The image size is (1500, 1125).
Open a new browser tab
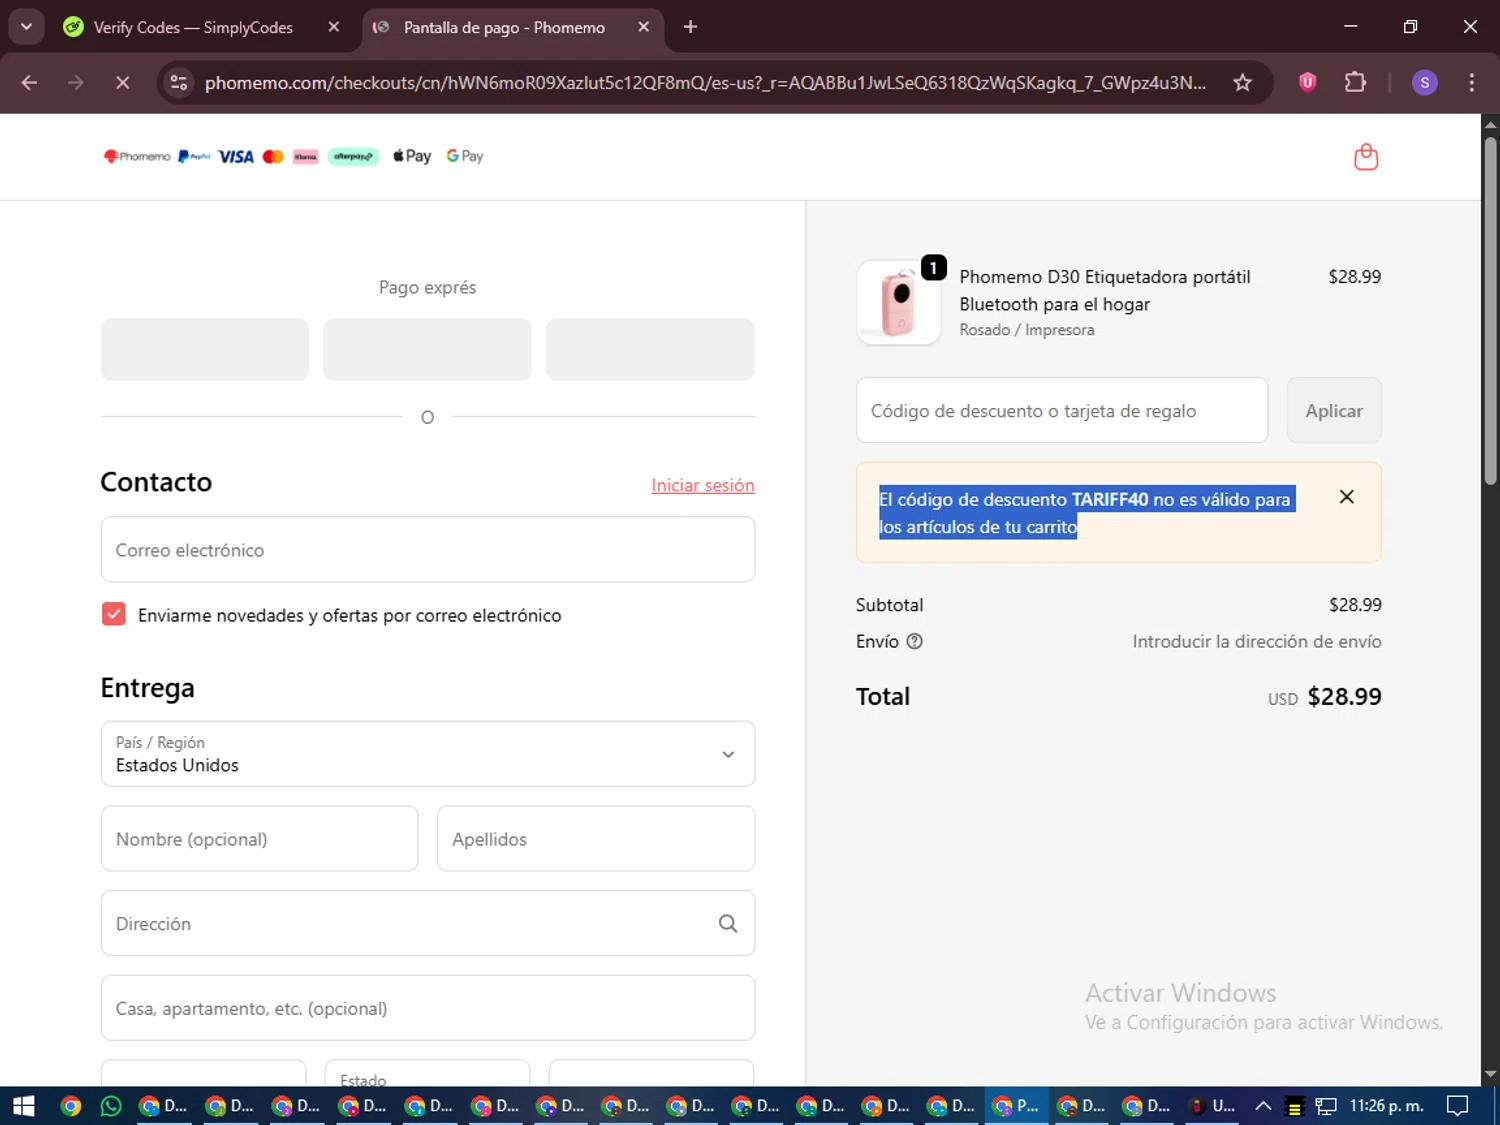pyautogui.click(x=690, y=27)
